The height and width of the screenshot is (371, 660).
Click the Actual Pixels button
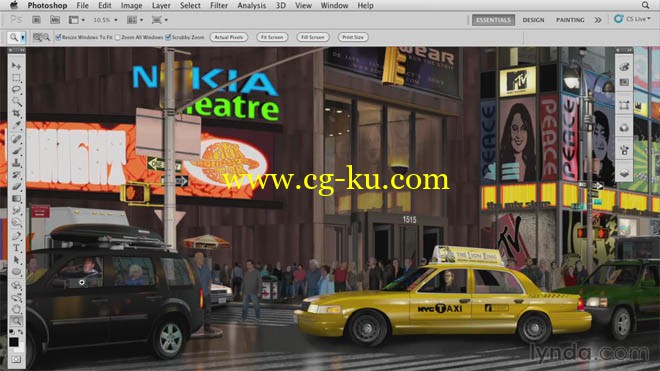click(x=229, y=37)
